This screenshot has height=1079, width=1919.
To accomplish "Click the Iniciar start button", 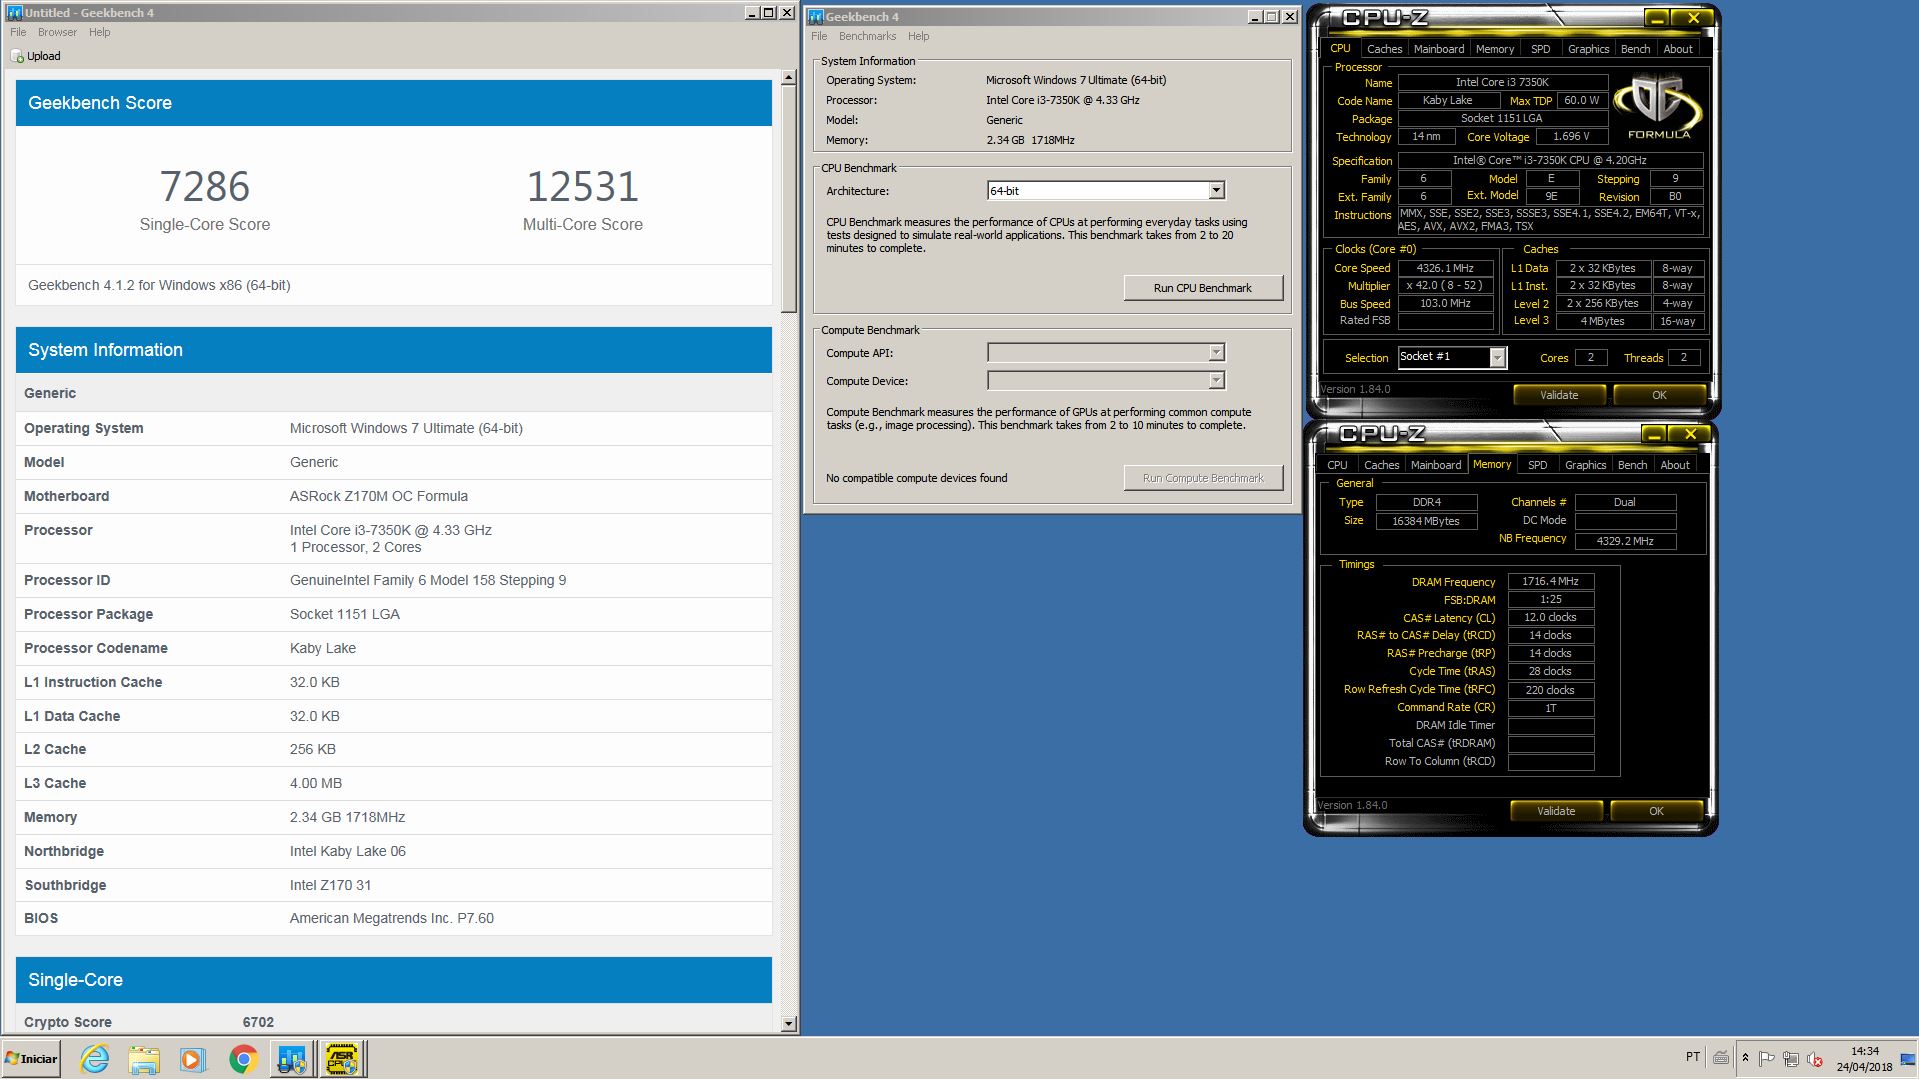I will point(32,1059).
